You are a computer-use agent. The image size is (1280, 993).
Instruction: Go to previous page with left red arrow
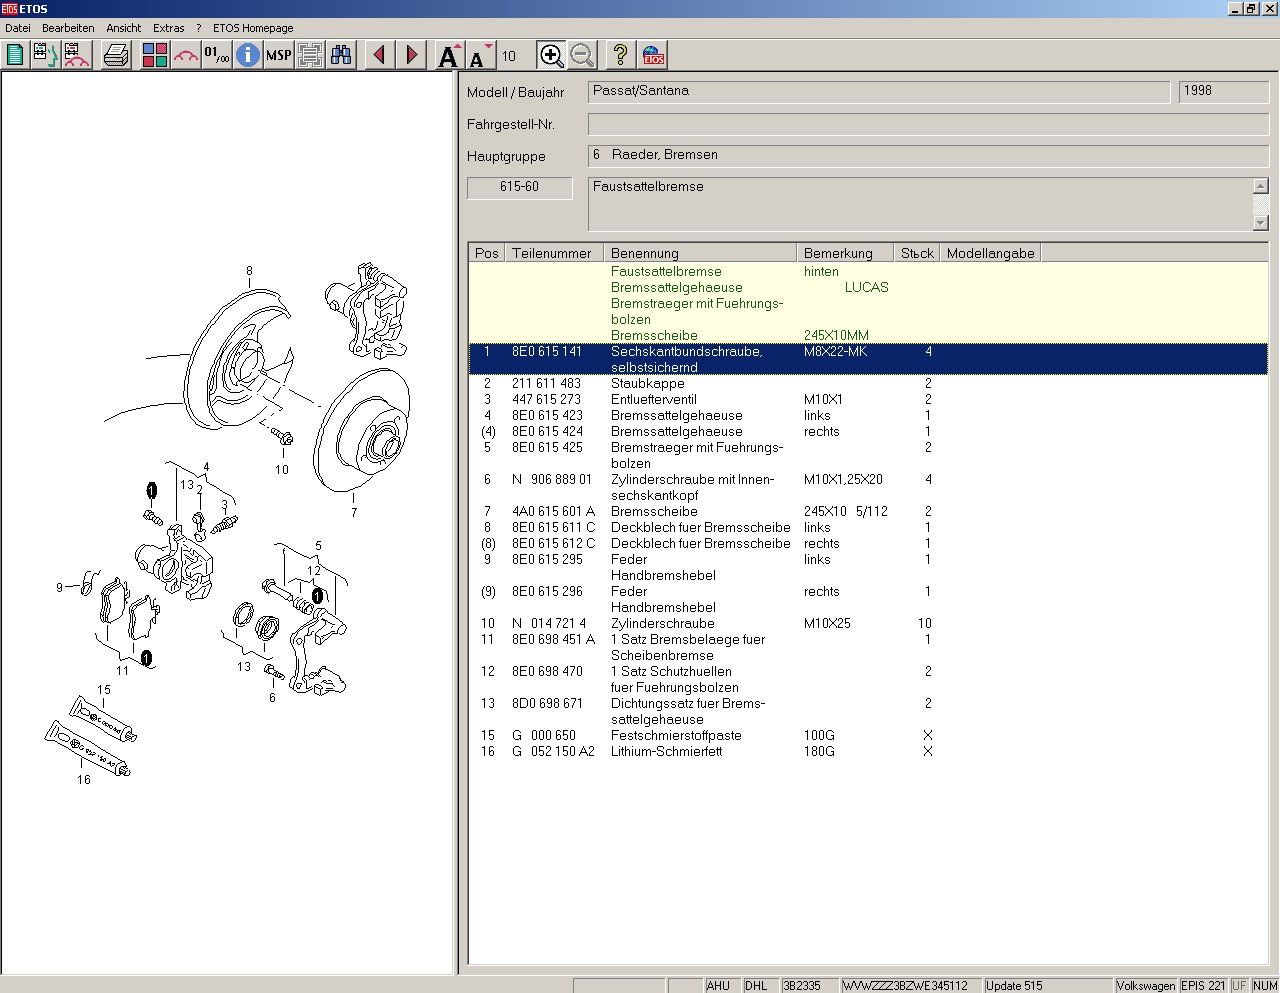click(x=379, y=55)
